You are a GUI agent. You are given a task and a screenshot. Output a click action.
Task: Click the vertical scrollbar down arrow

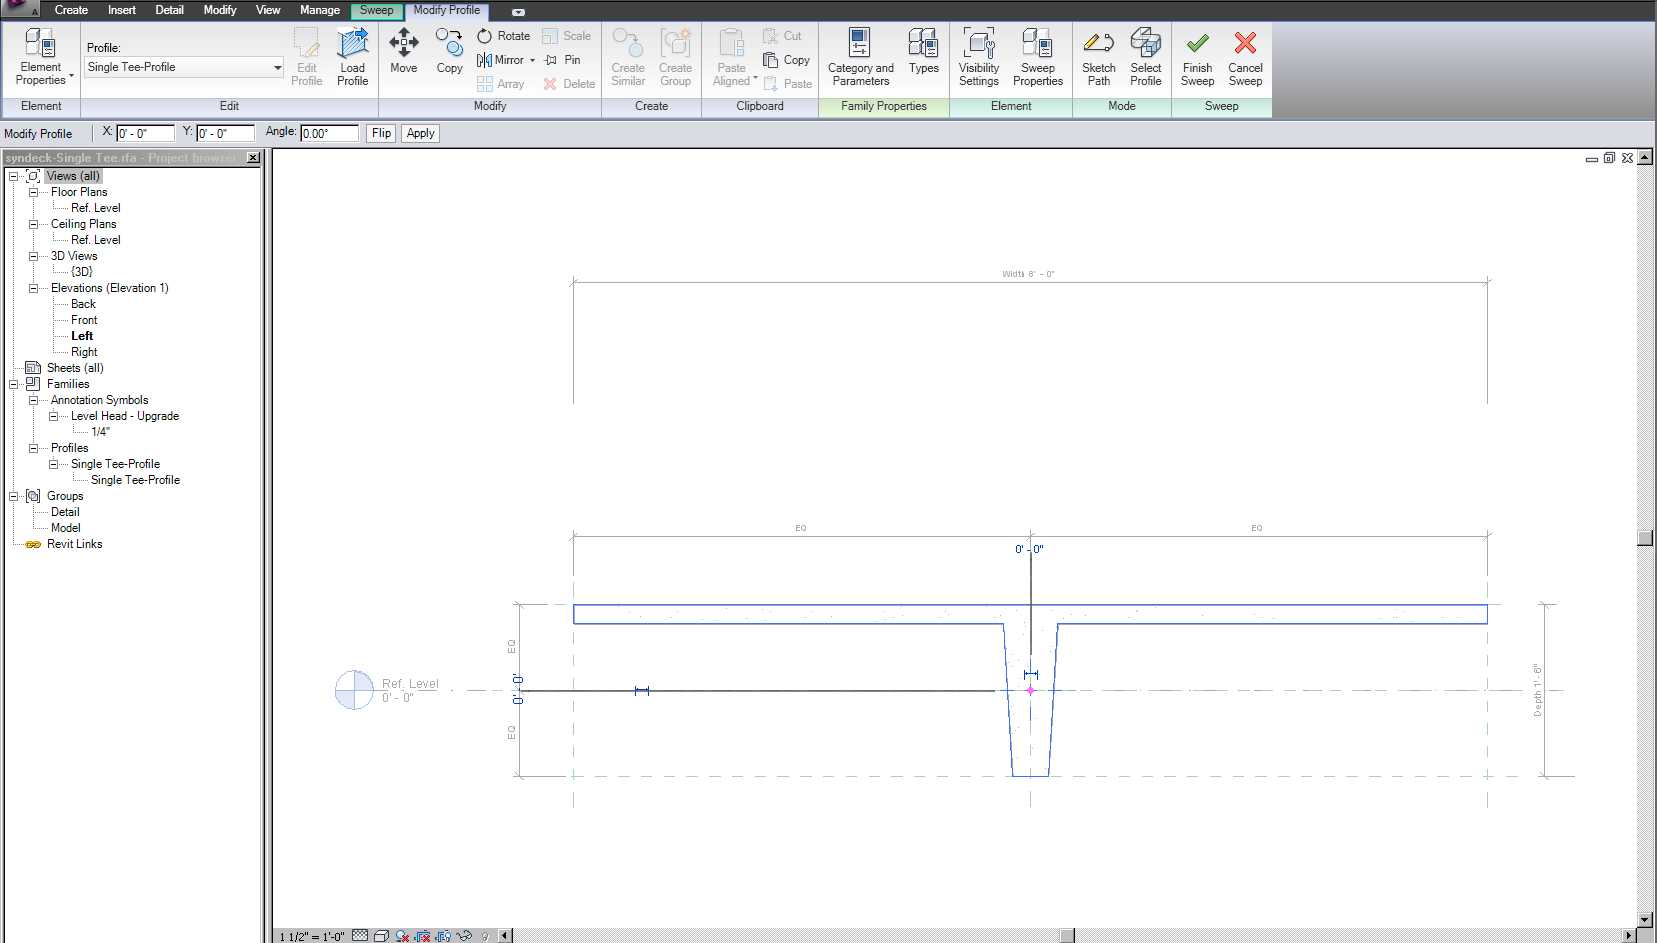point(1645,919)
